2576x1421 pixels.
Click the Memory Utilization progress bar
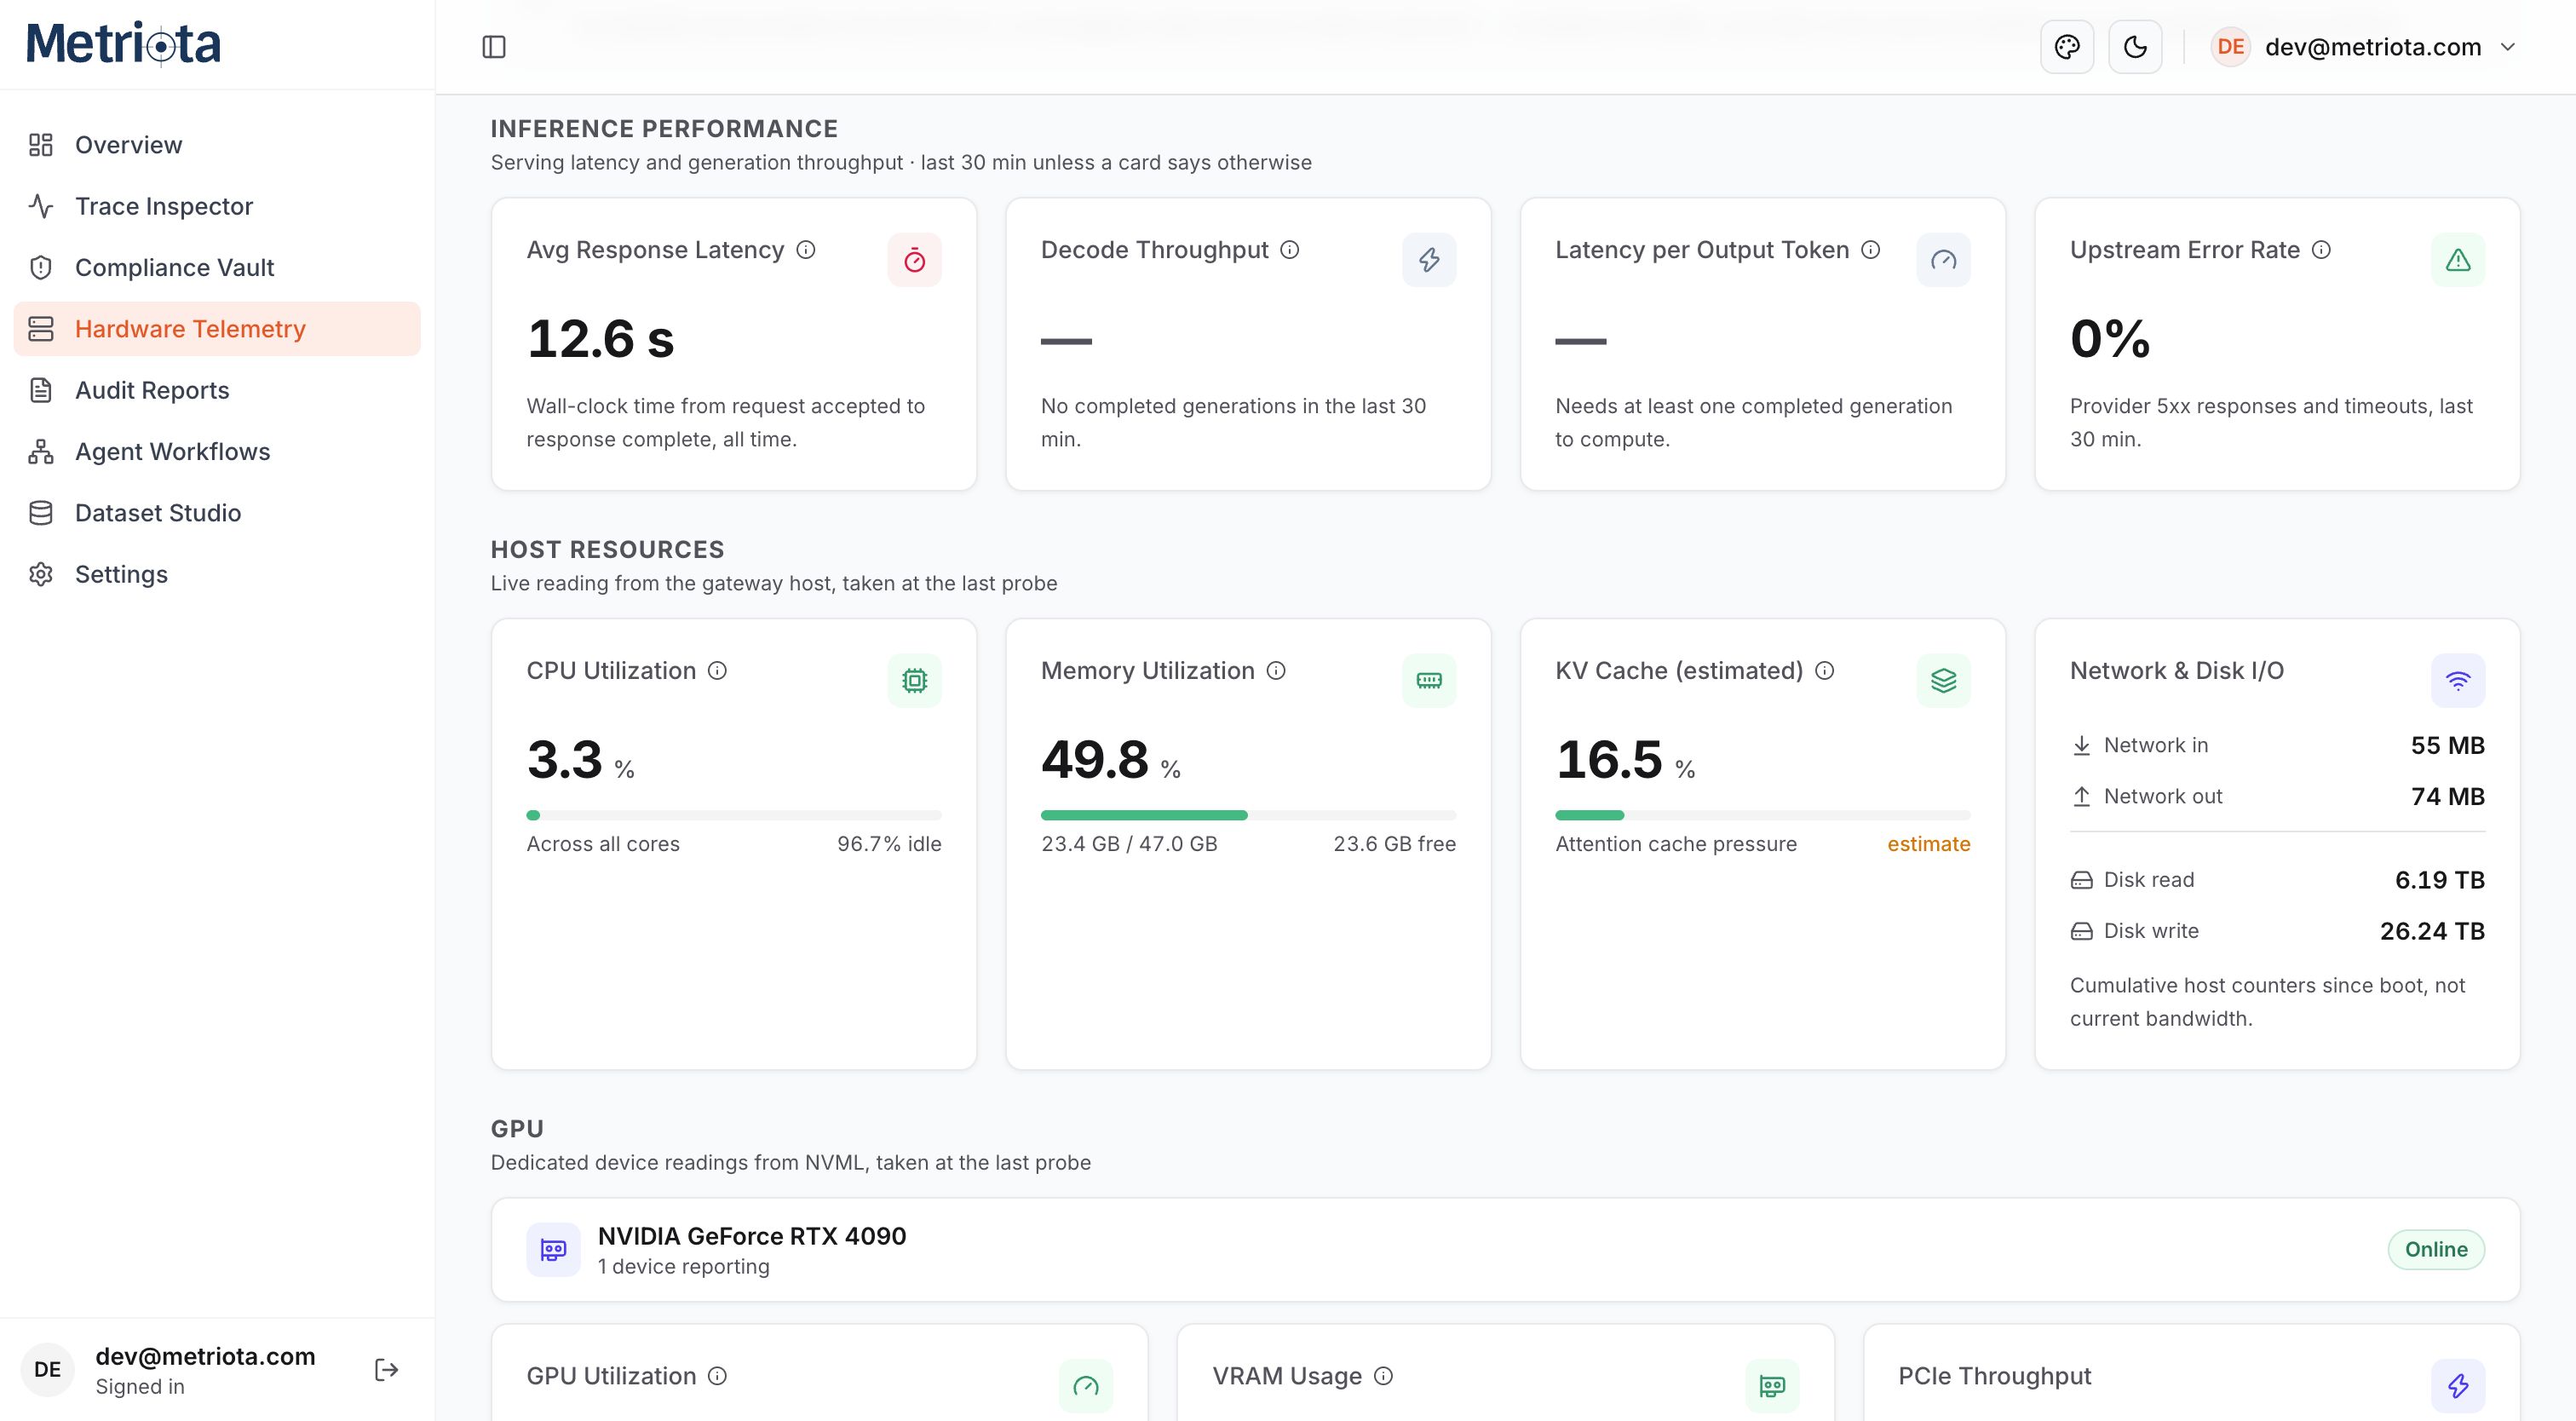coord(1248,816)
